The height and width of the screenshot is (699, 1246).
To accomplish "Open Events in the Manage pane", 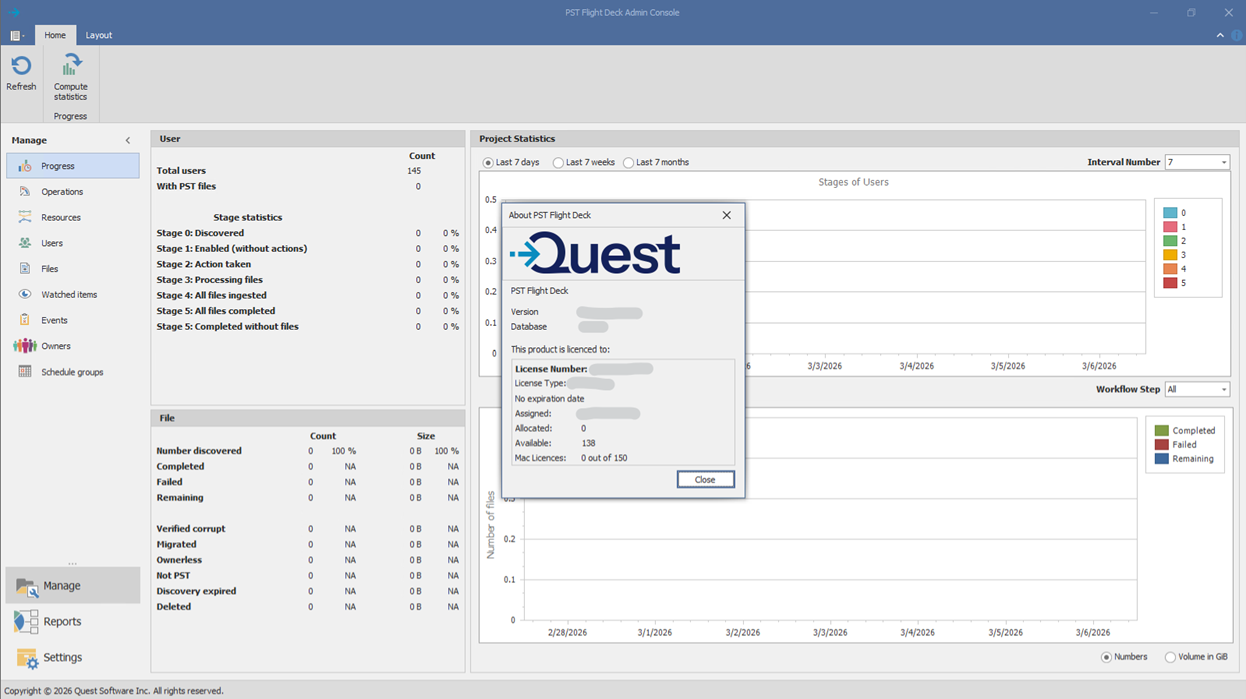I will click(73, 320).
